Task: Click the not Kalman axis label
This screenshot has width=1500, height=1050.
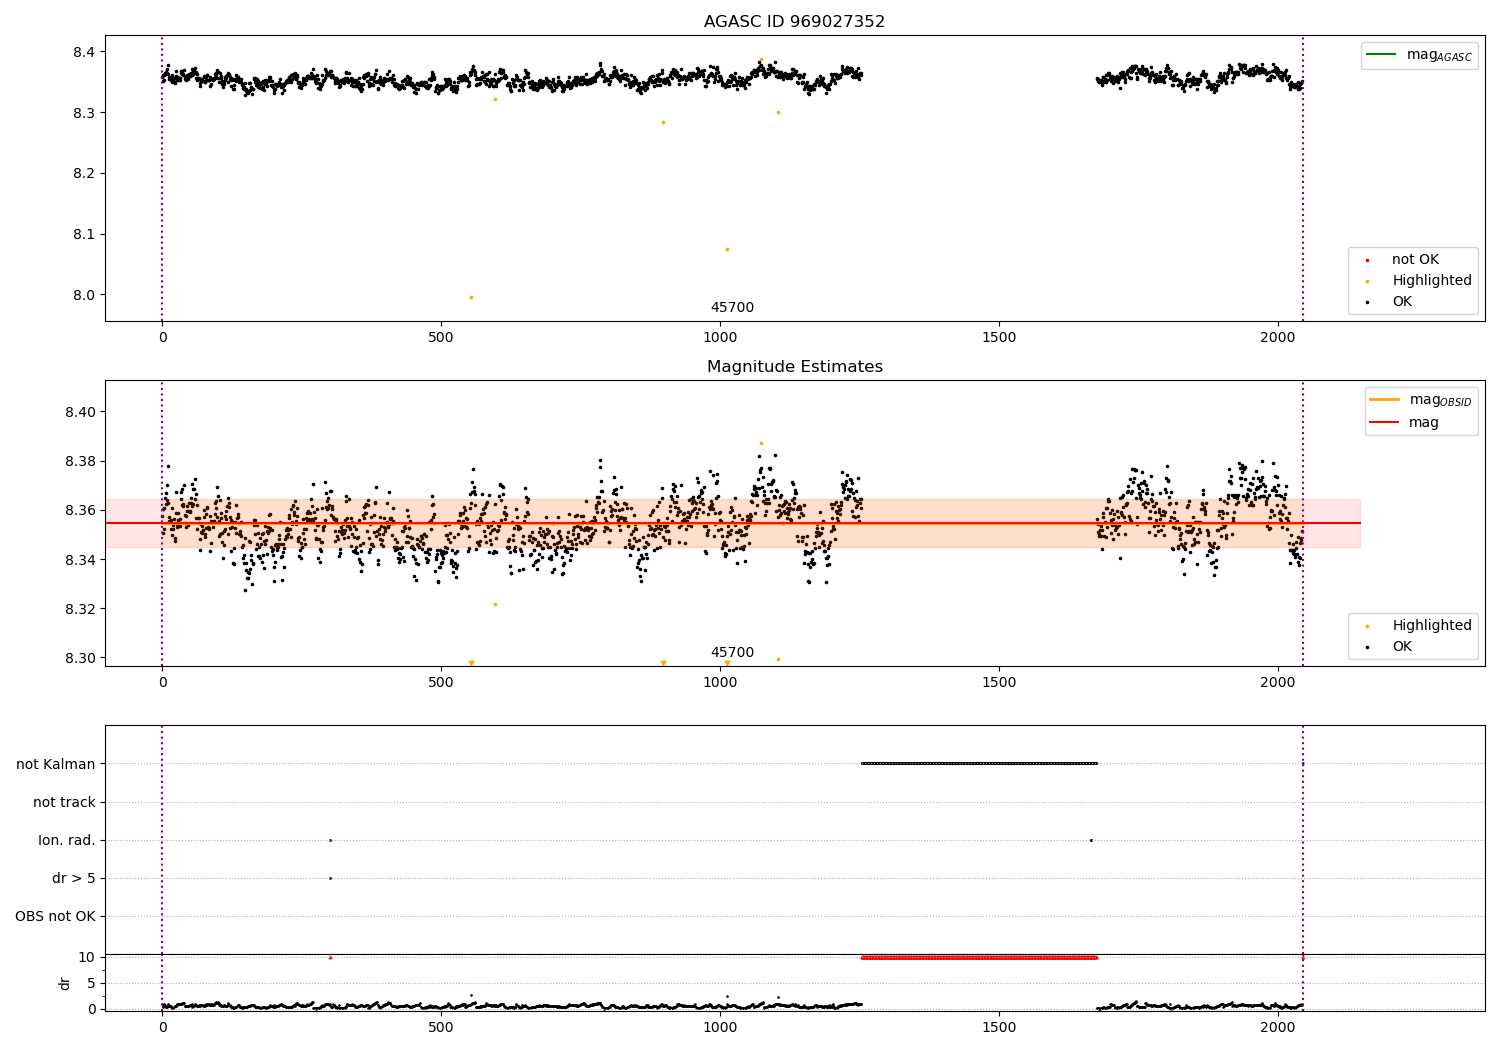Action: (x=56, y=764)
